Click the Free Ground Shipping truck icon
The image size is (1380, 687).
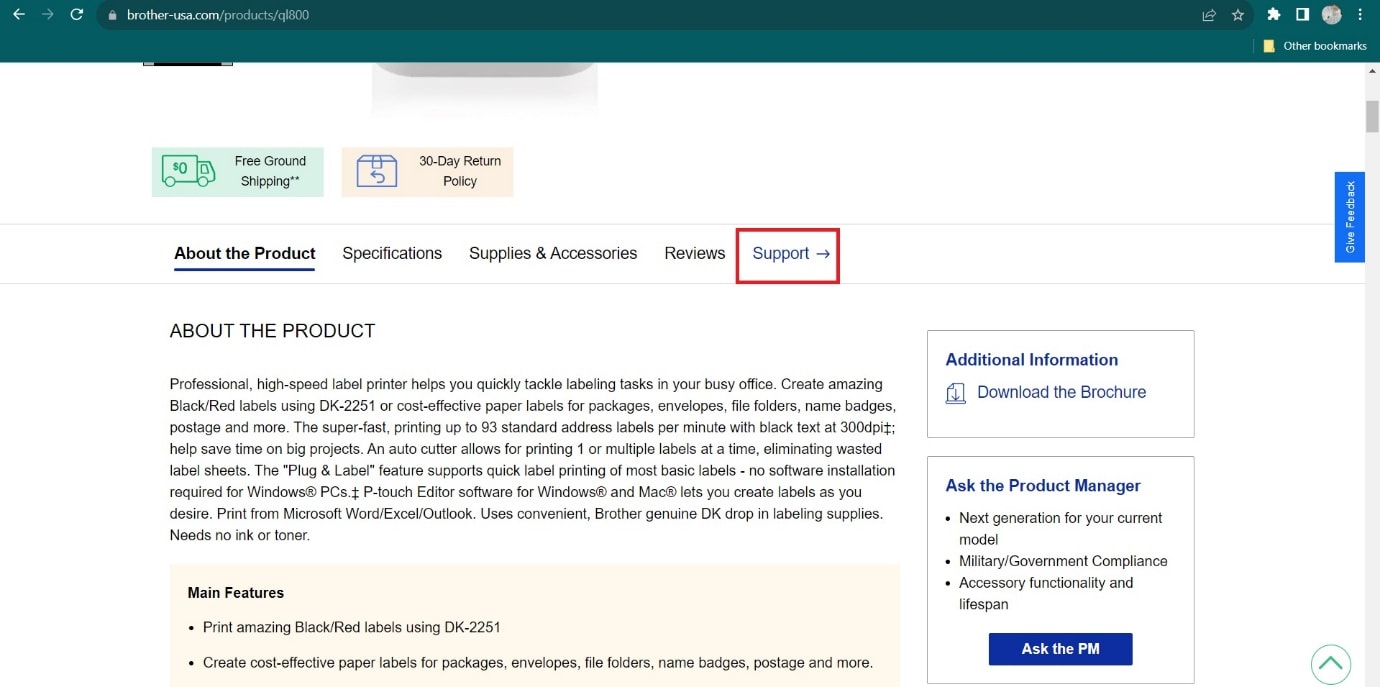[186, 171]
